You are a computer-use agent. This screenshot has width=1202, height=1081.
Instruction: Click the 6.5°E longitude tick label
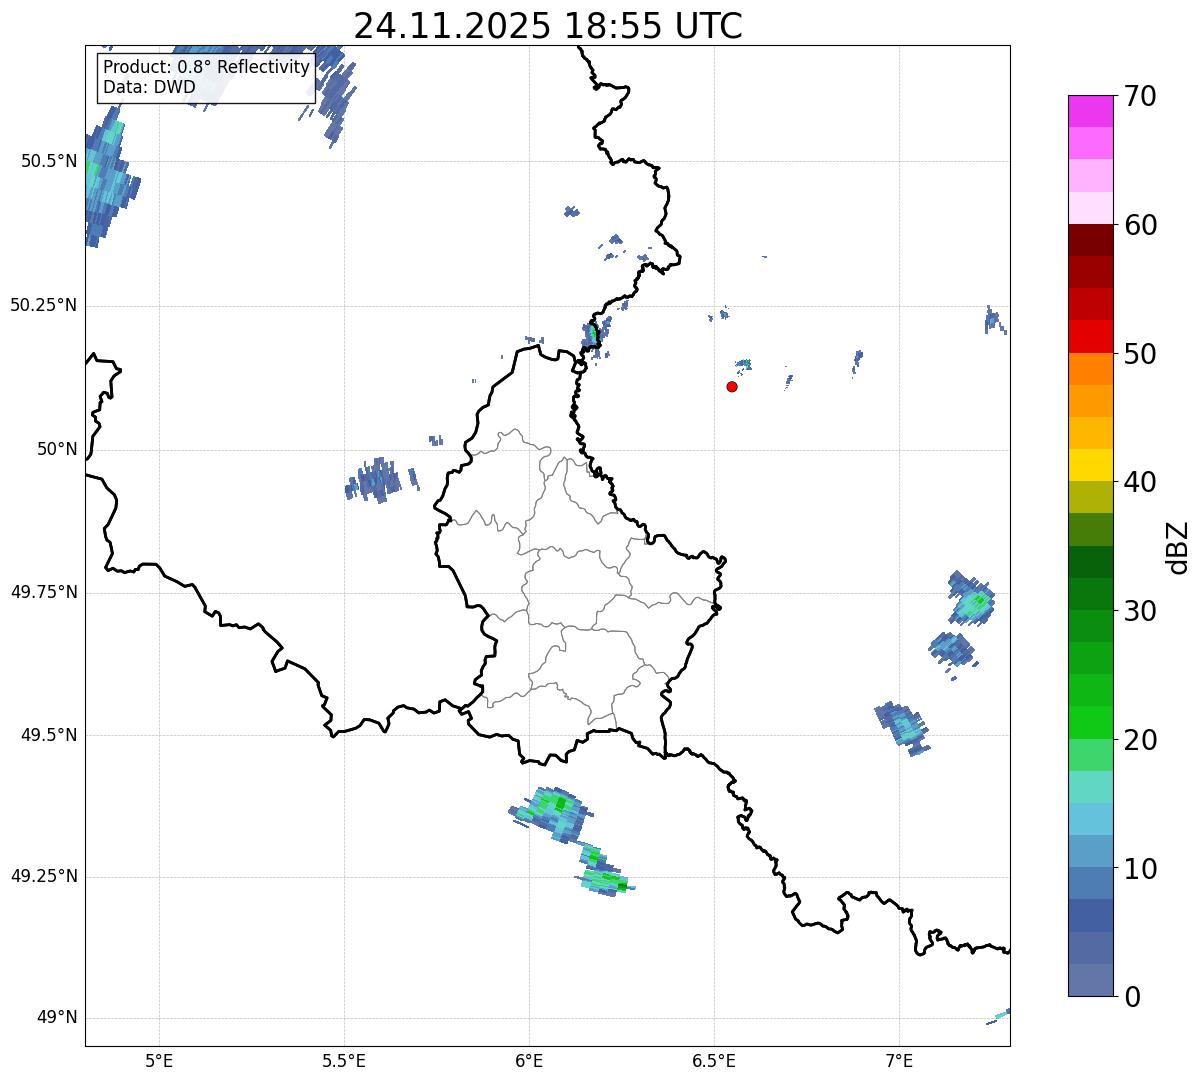pyautogui.click(x=714, y=1060)
